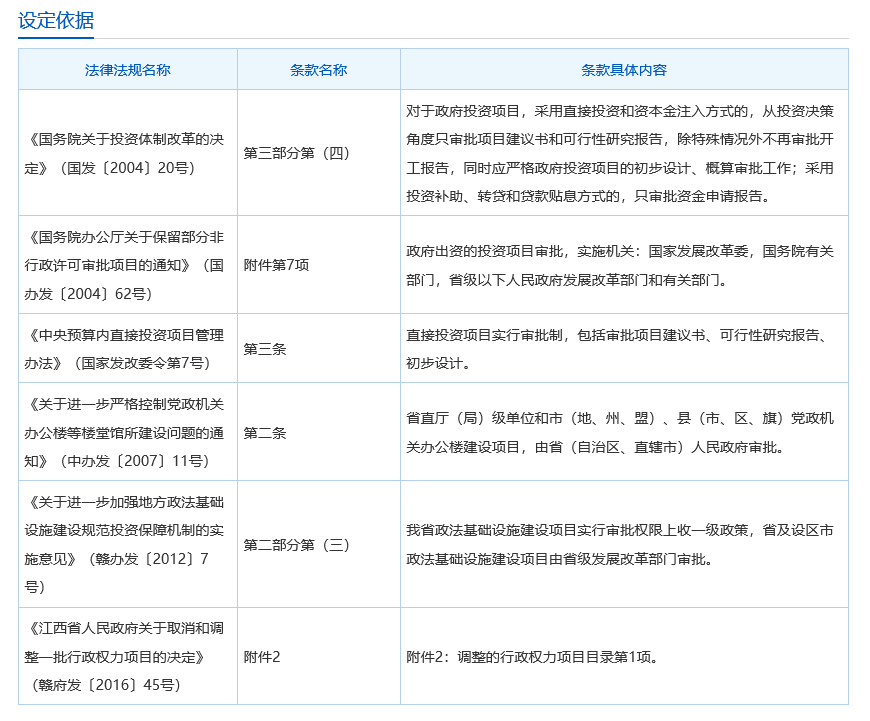Click the 法律法规名称 column header
The height and width of the screenshot is (721, 870).
(128, 70)
